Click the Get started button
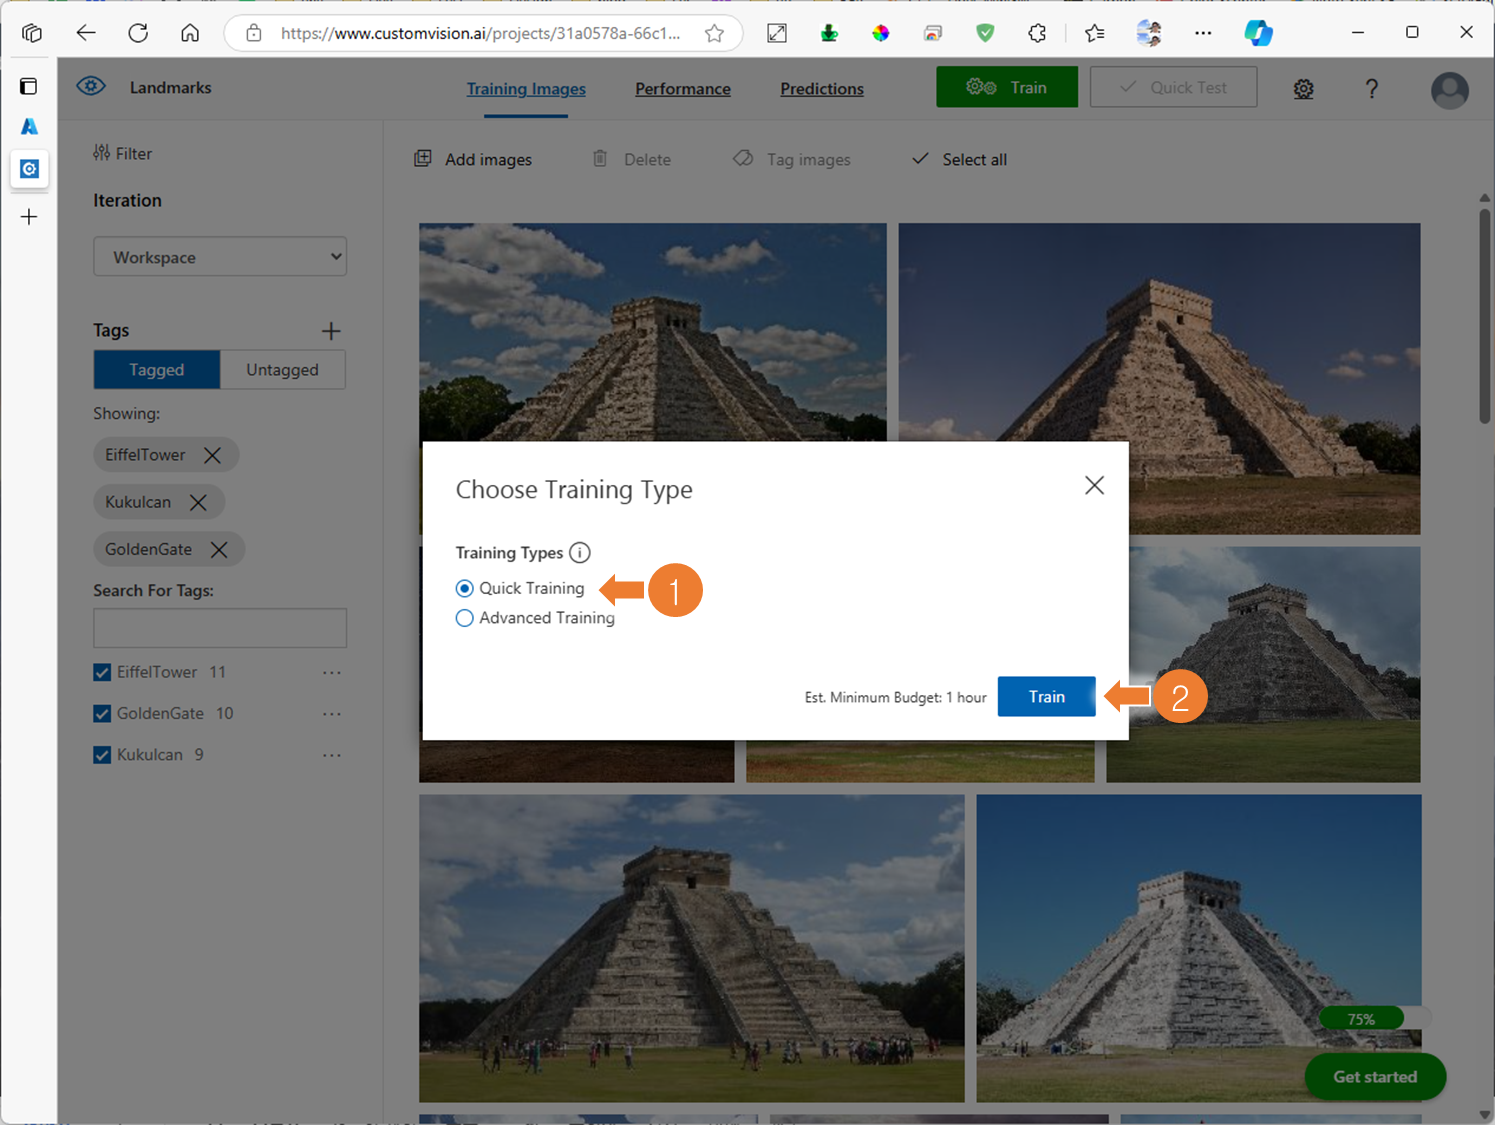 [x=1375, y=1077]
